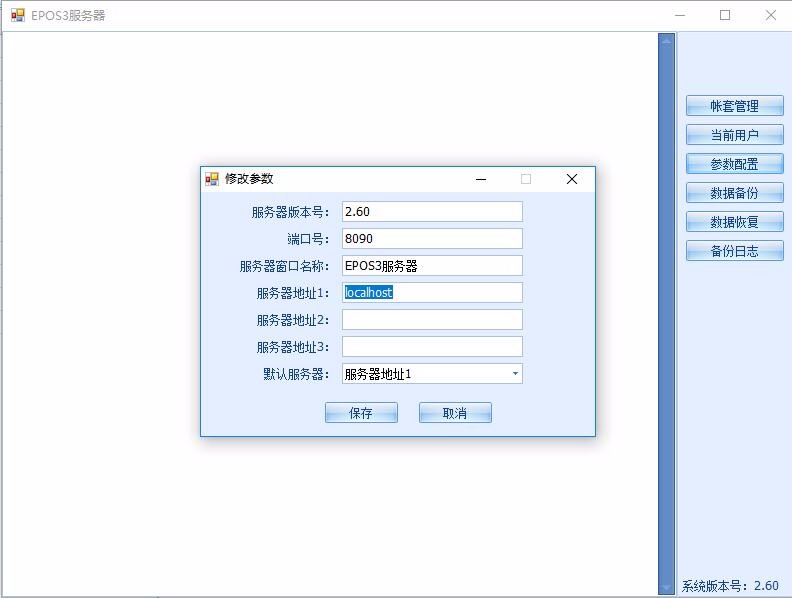The image size is (792, 598).
Task: Click the empty 服务器地址2 field
Action: pyautogui.click(x=432, y=320)
